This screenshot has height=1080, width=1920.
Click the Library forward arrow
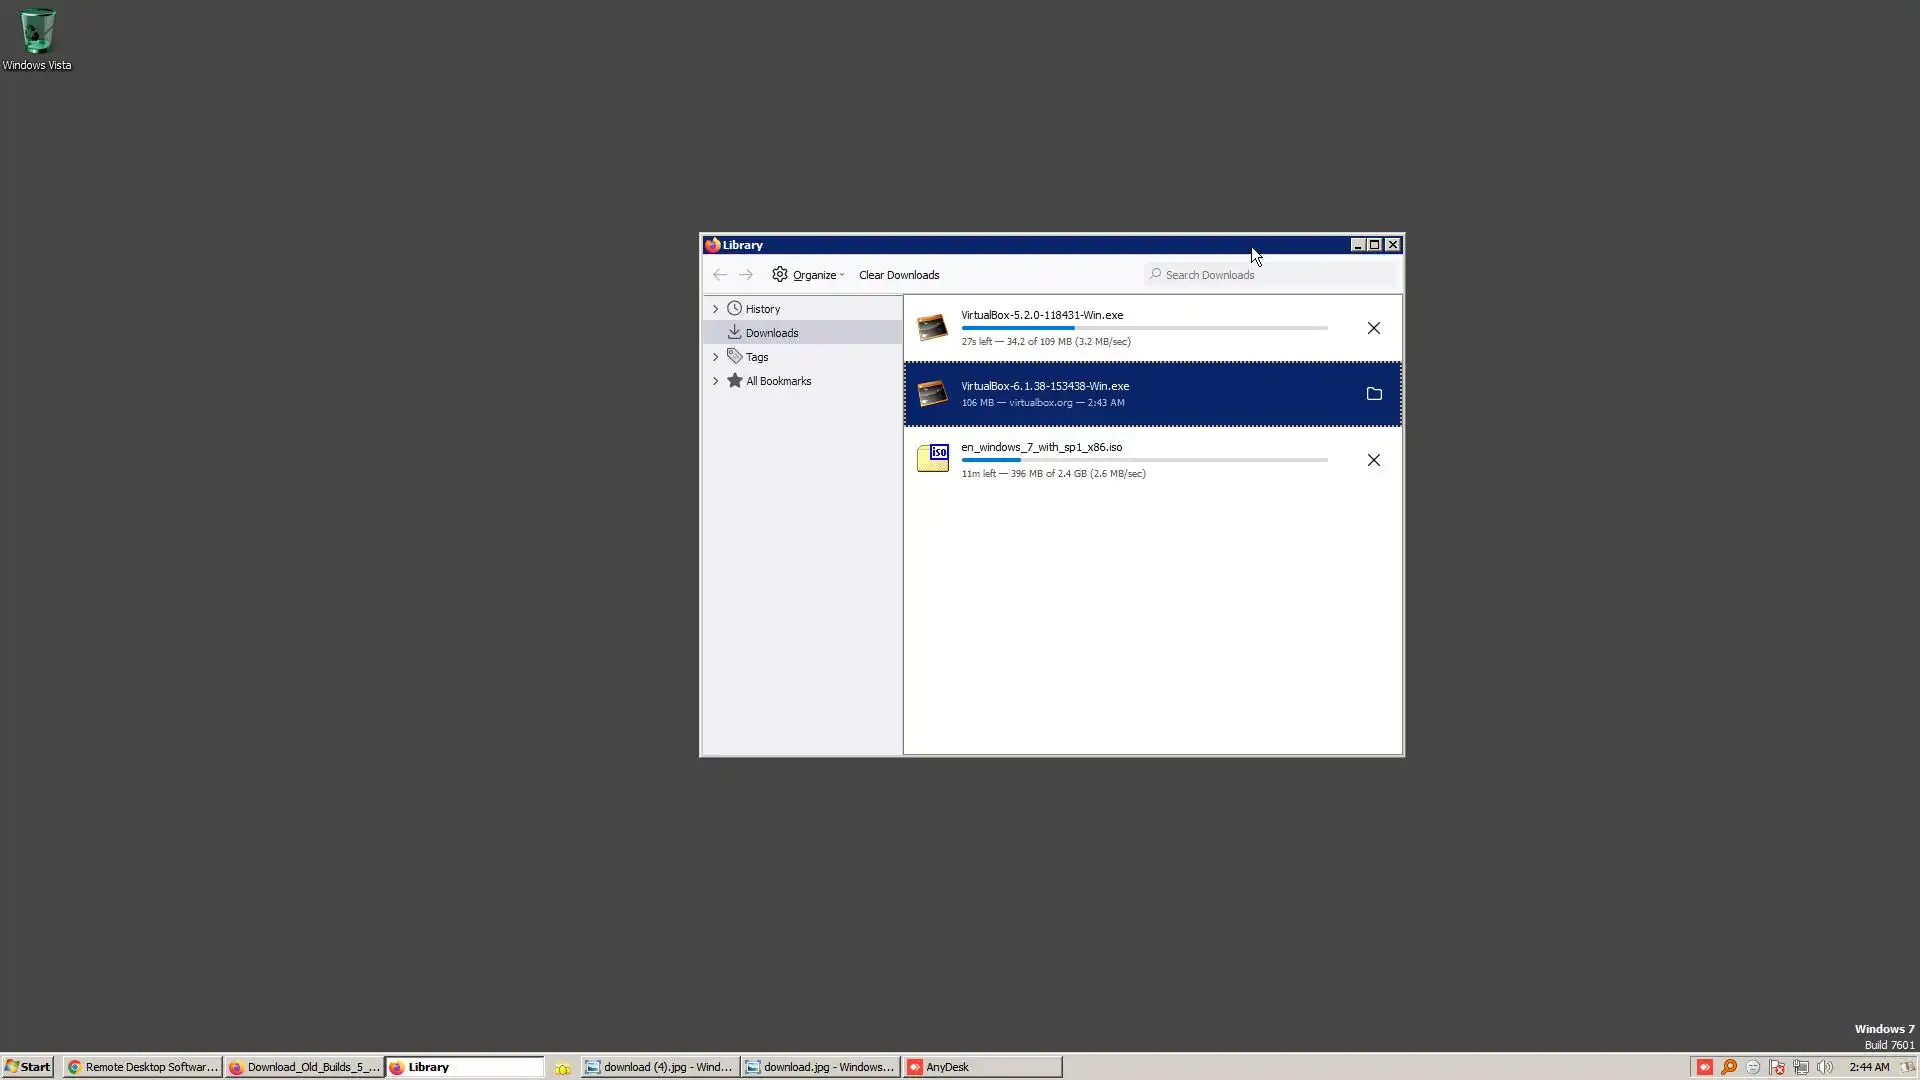pos(746,274)
